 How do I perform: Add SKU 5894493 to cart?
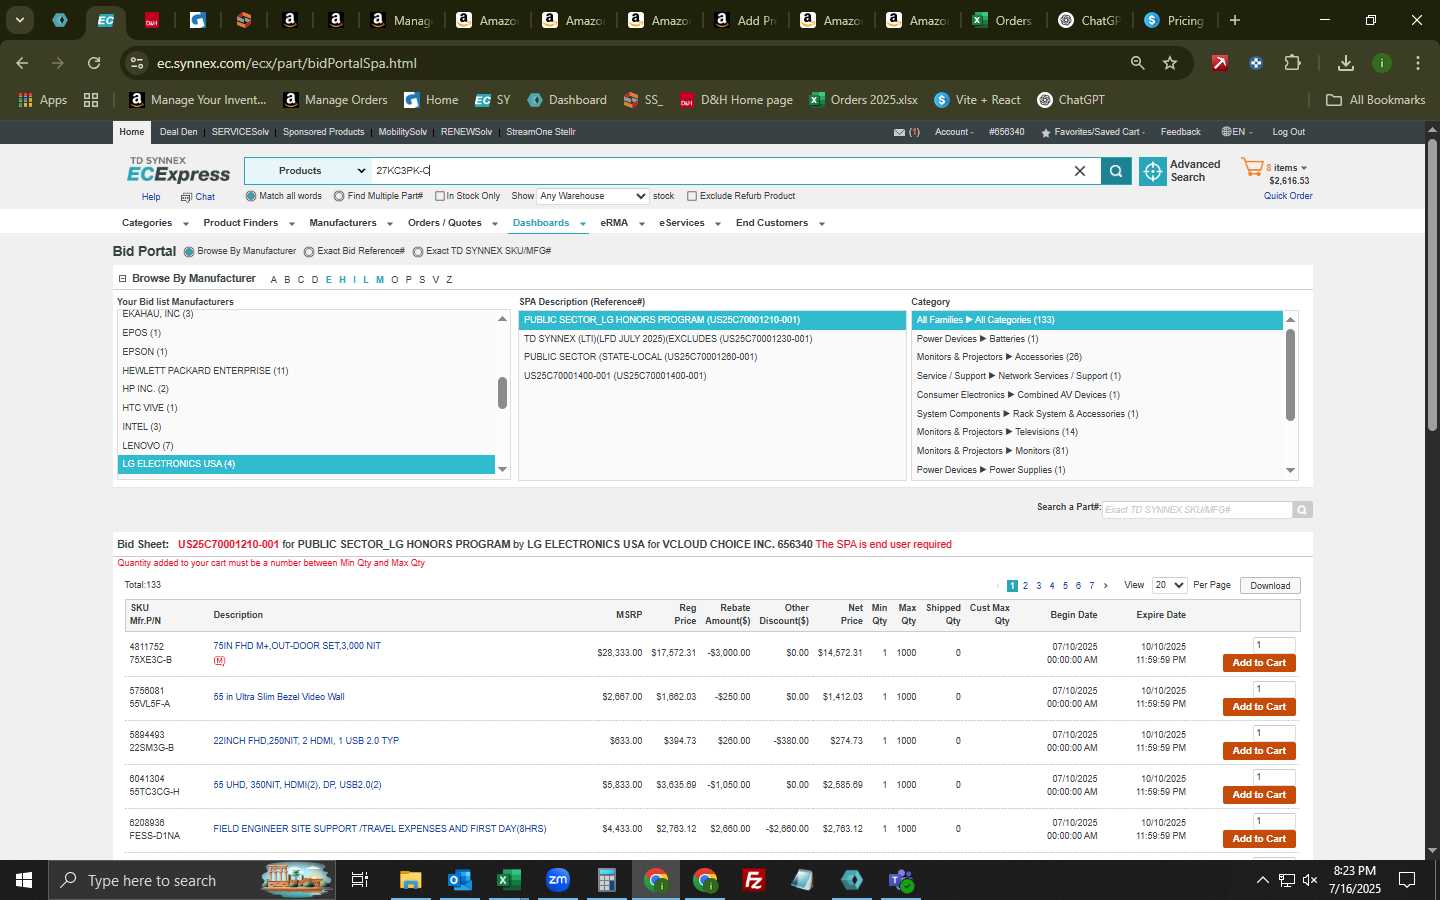(x=1259, y=751)
